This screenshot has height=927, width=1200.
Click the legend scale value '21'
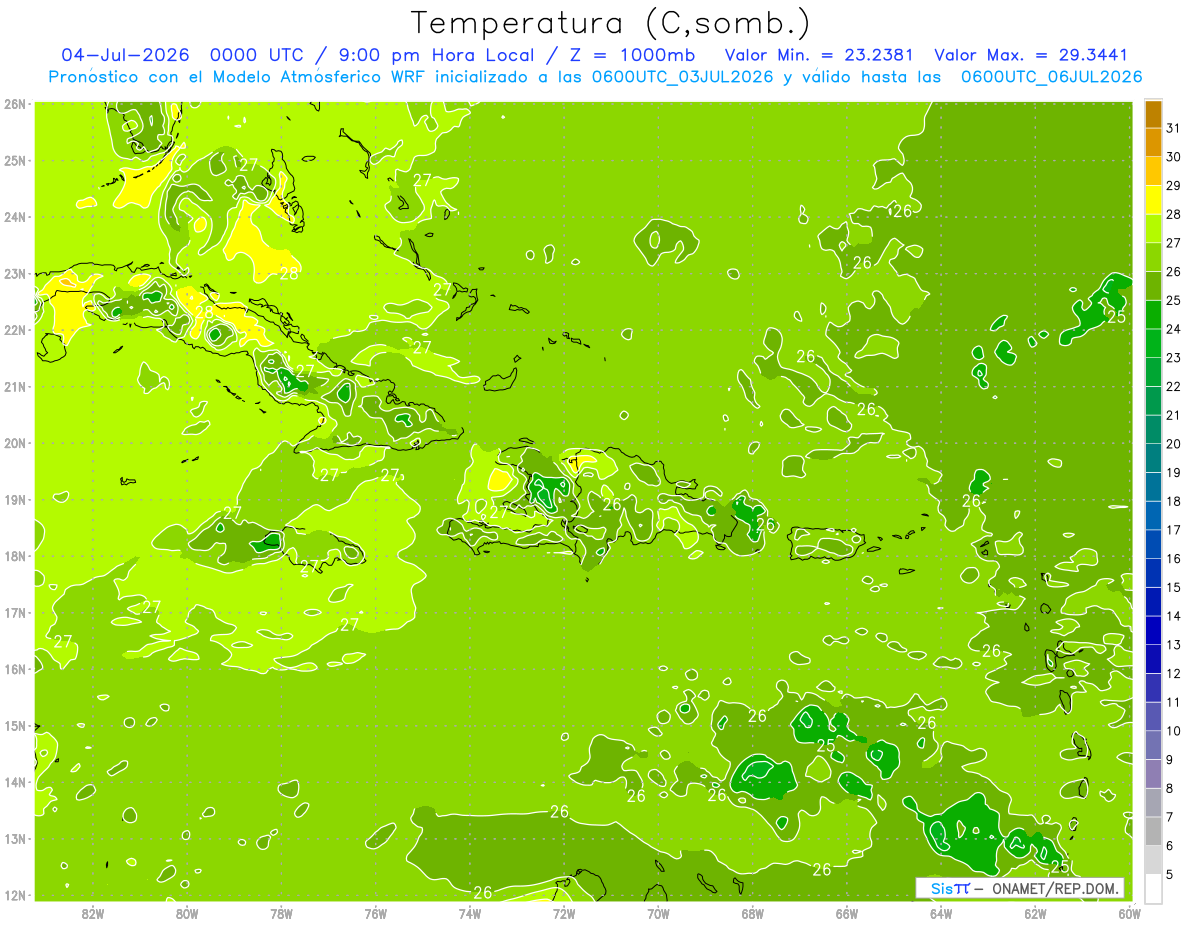[x=1174, y=415]
